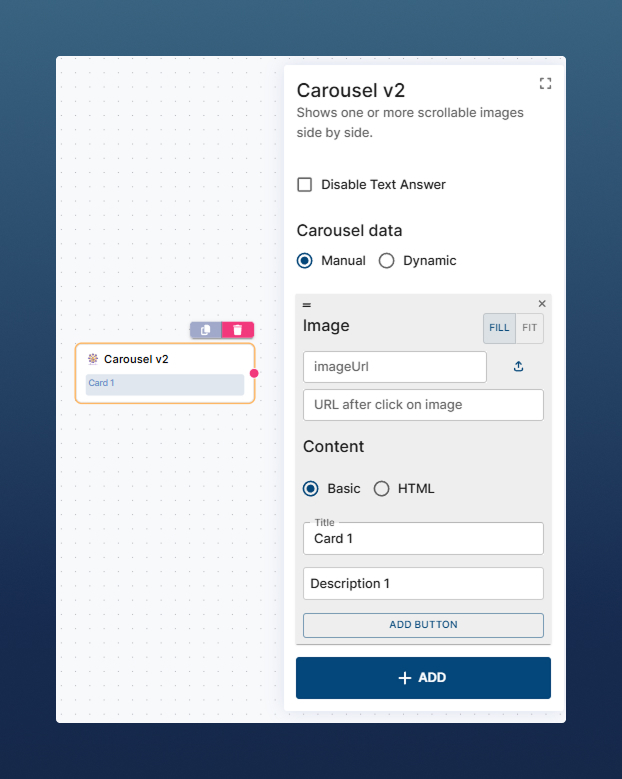Screen dimensions: 622x779
Task: Focus the imageUrl input field
Action: [x=394, y=367]
